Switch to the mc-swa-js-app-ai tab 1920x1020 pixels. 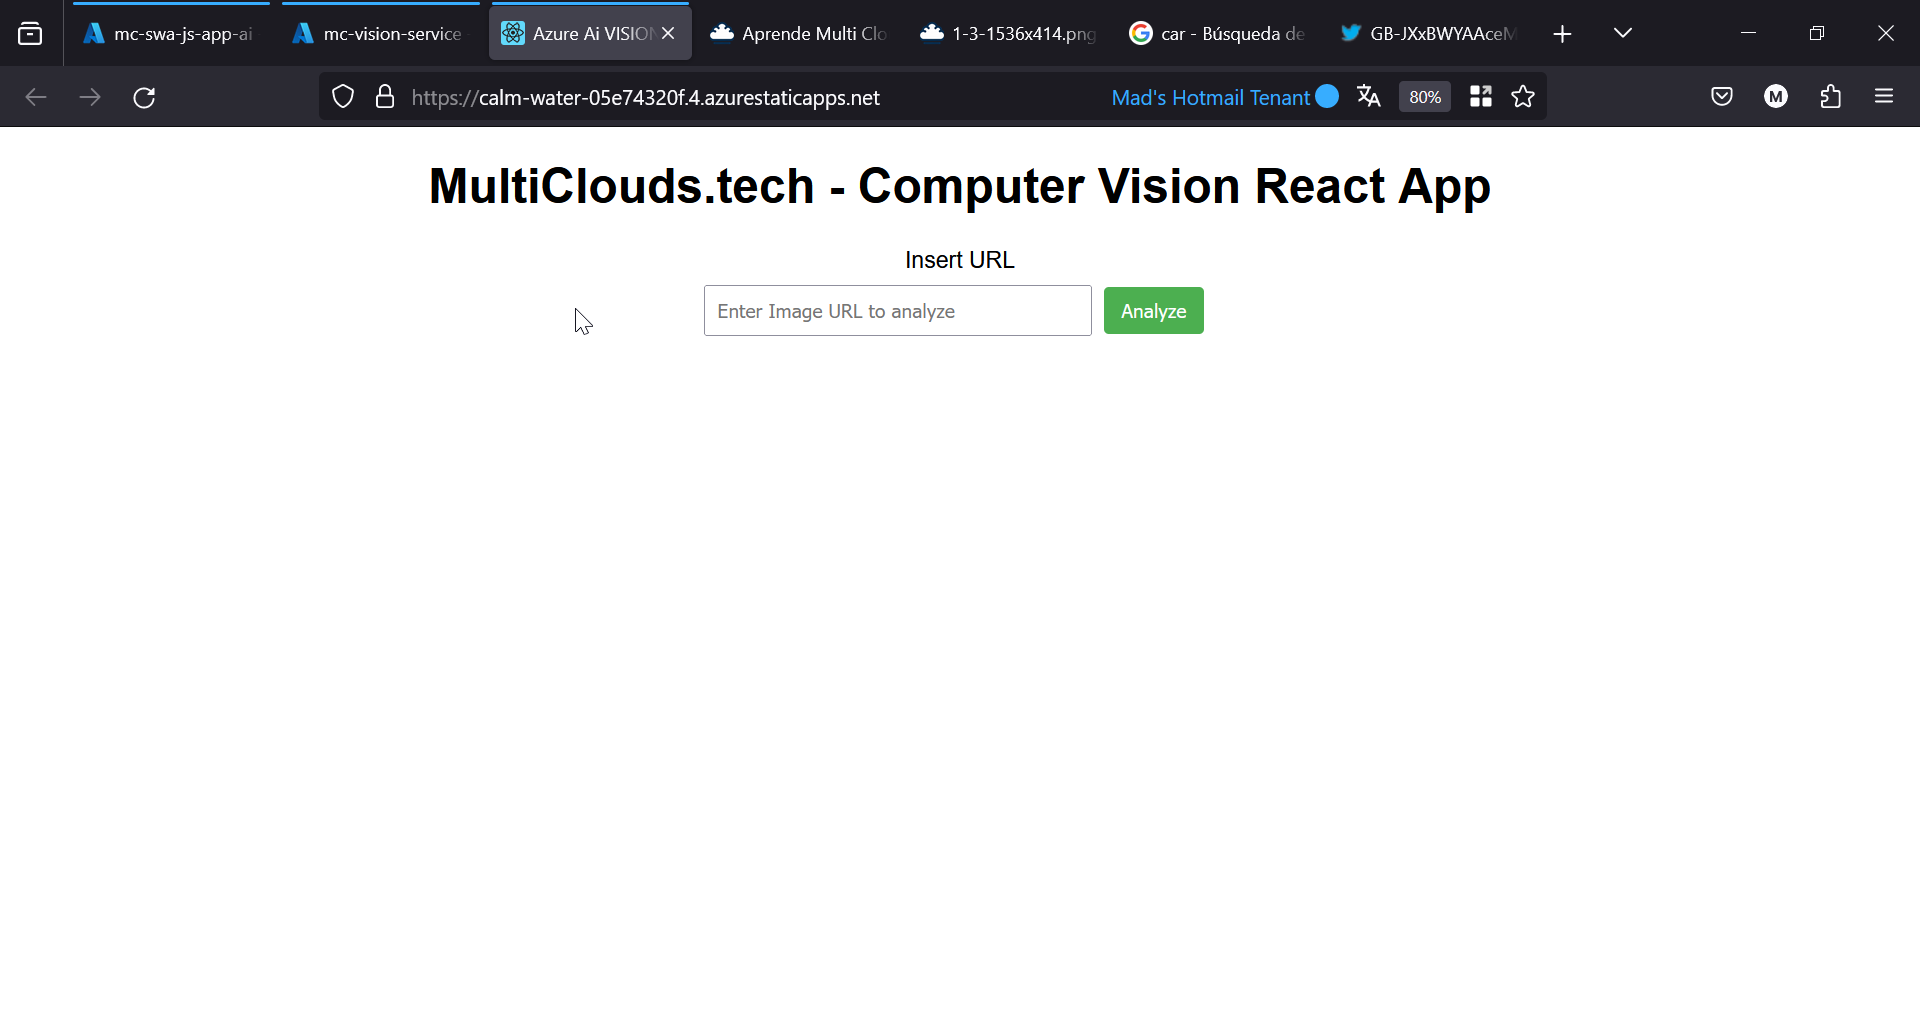170,34
